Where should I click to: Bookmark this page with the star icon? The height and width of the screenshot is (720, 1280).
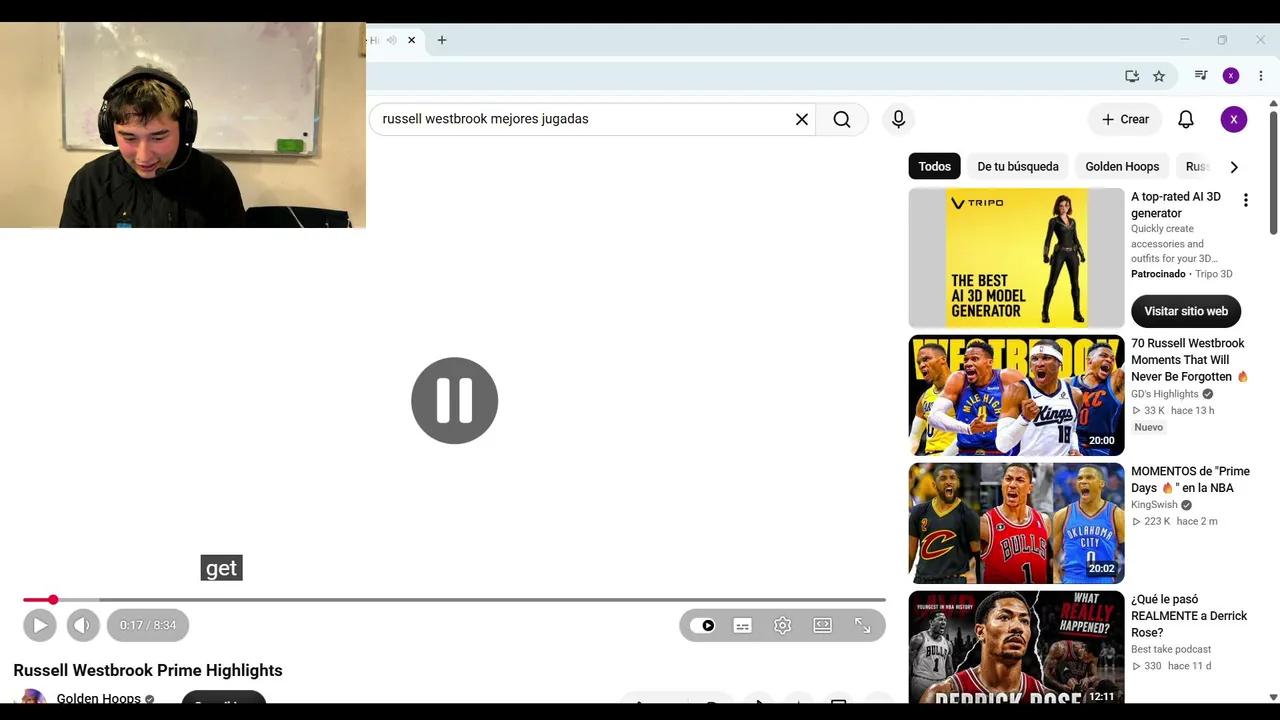point(1159,76)
